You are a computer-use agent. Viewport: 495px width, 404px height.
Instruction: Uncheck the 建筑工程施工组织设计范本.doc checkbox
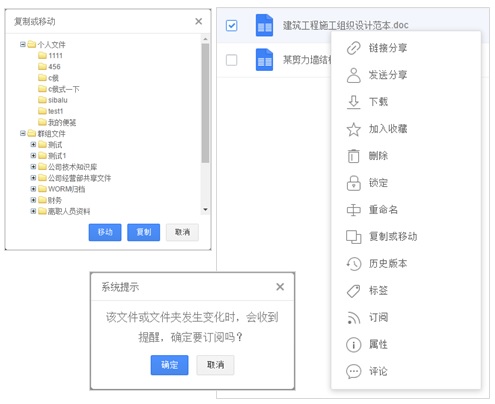point(231,25)
